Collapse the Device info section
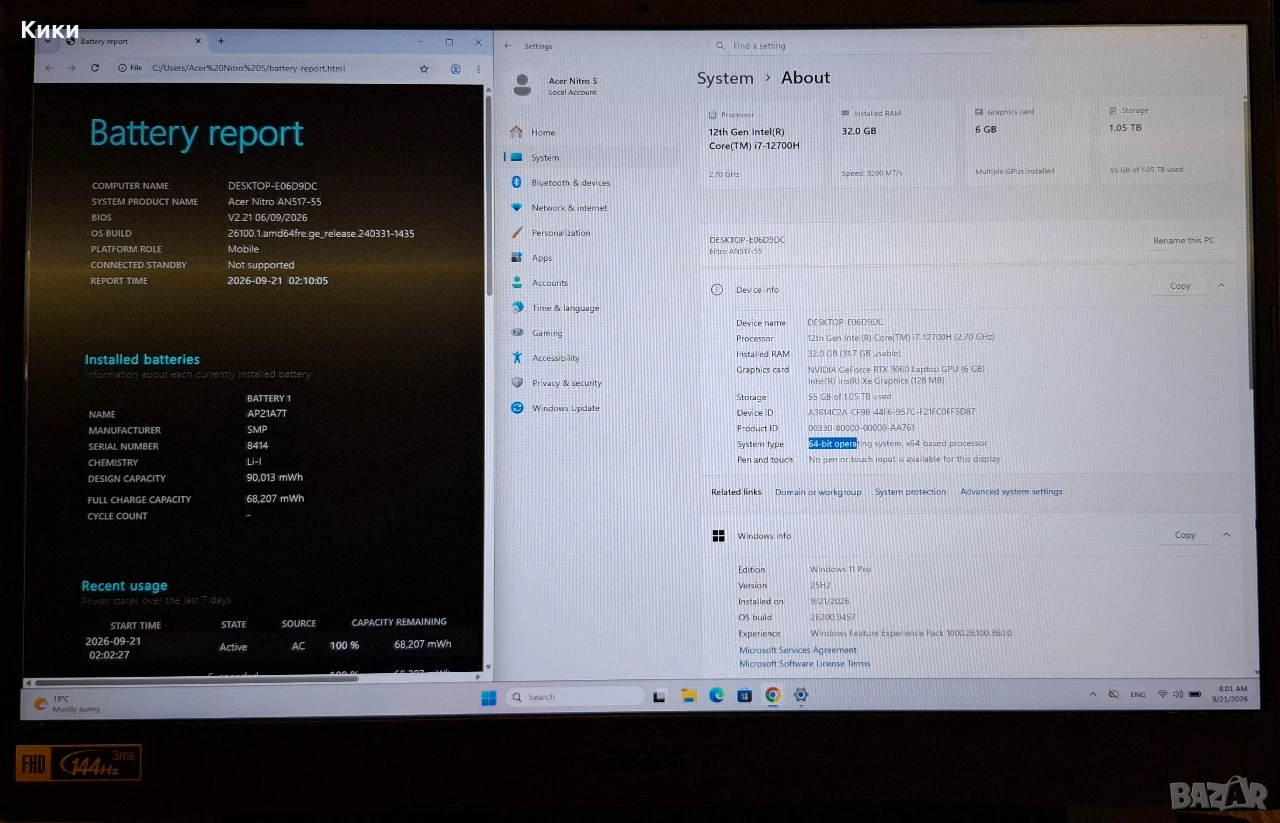Viewport: 1280px width, 823px height. (x=1221, y=286)
